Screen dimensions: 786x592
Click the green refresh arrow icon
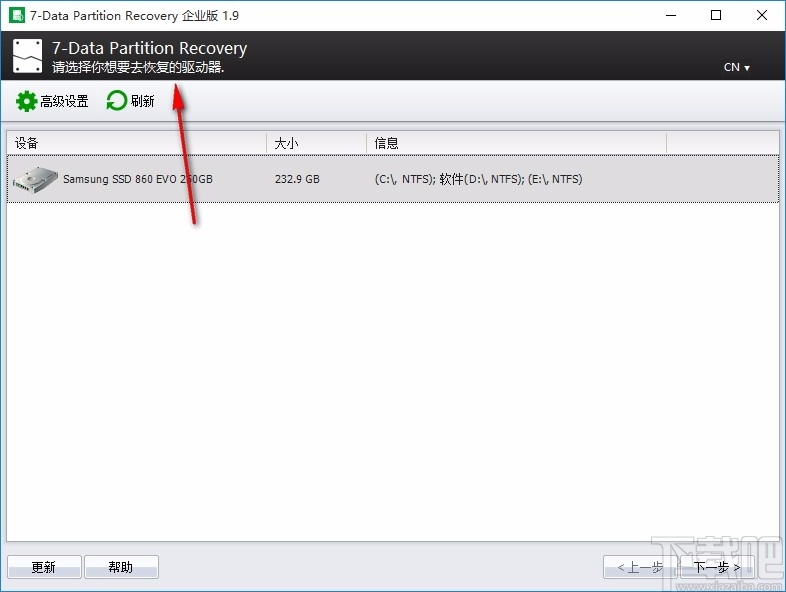coord(117,101)
